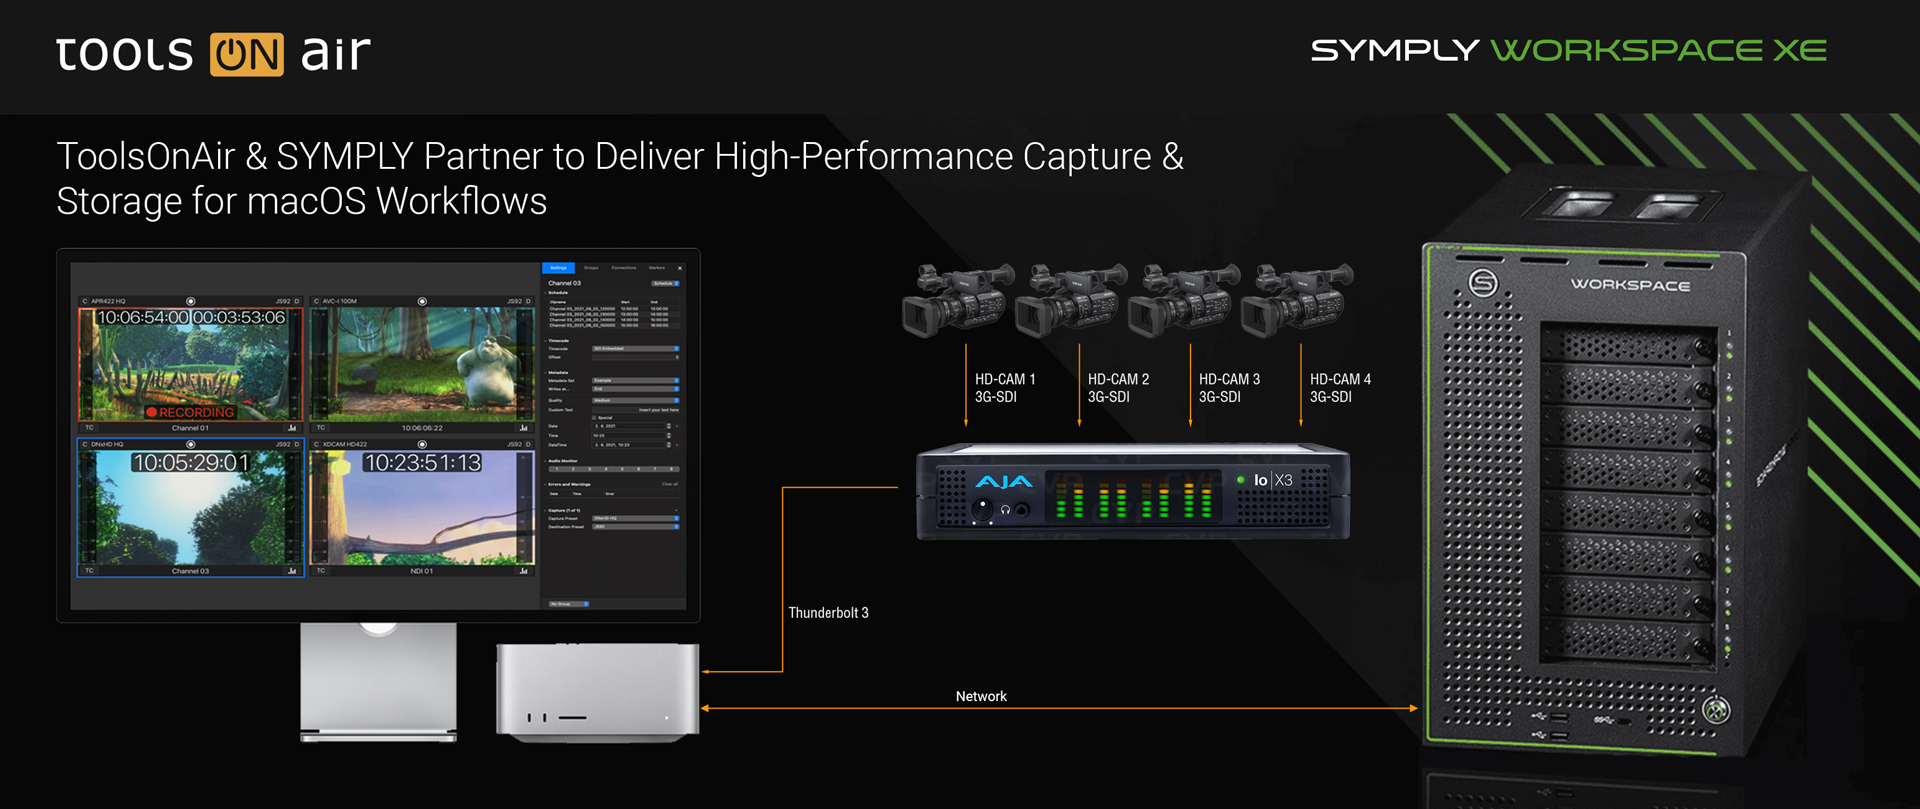Click record button on AVC-I 100M channel
This screenshot has height=809, width=1920.
pos(422,301)
